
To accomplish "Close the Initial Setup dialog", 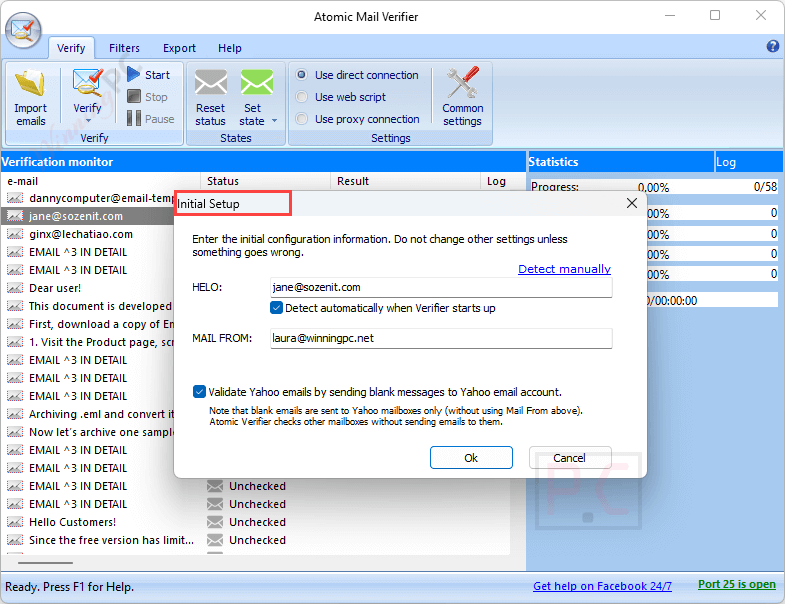I will 632,203.
